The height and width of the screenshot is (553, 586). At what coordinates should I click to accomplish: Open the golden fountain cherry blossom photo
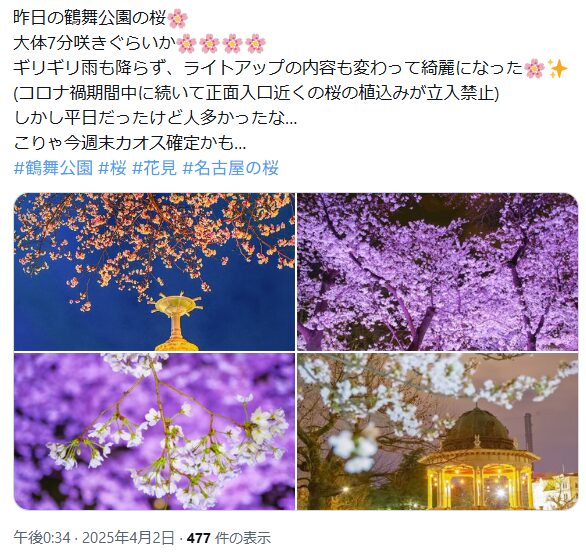154,272
